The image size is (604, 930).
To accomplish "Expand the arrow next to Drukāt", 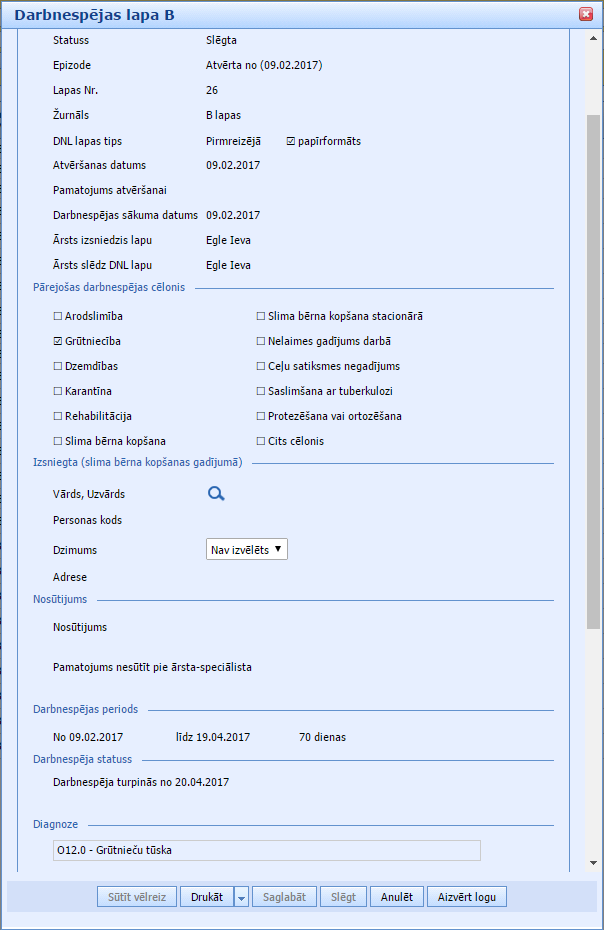I will click(x=241, y=897).
